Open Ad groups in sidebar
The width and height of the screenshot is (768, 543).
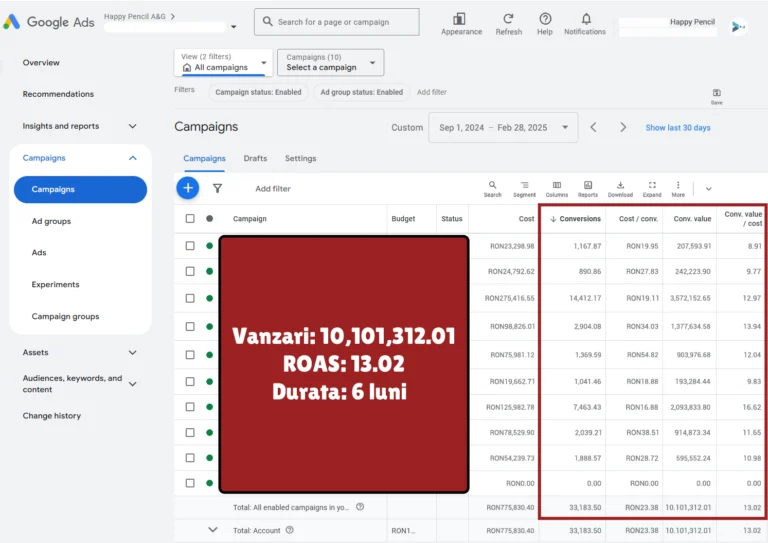[51, 221]
